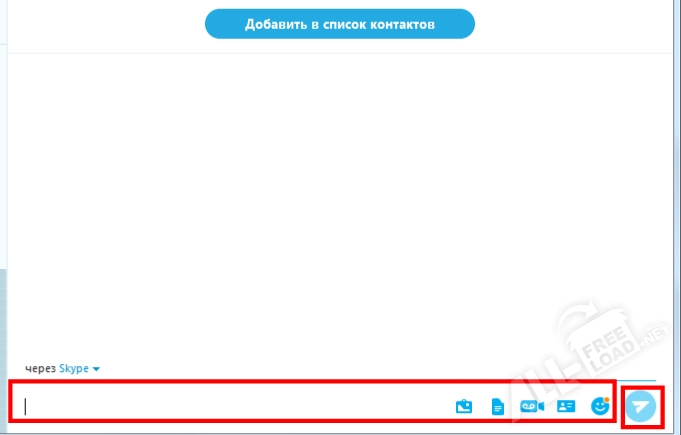Click the left panel scrollbar strip
This screenshot has height=435, width=681.
(x=3, y=300)
